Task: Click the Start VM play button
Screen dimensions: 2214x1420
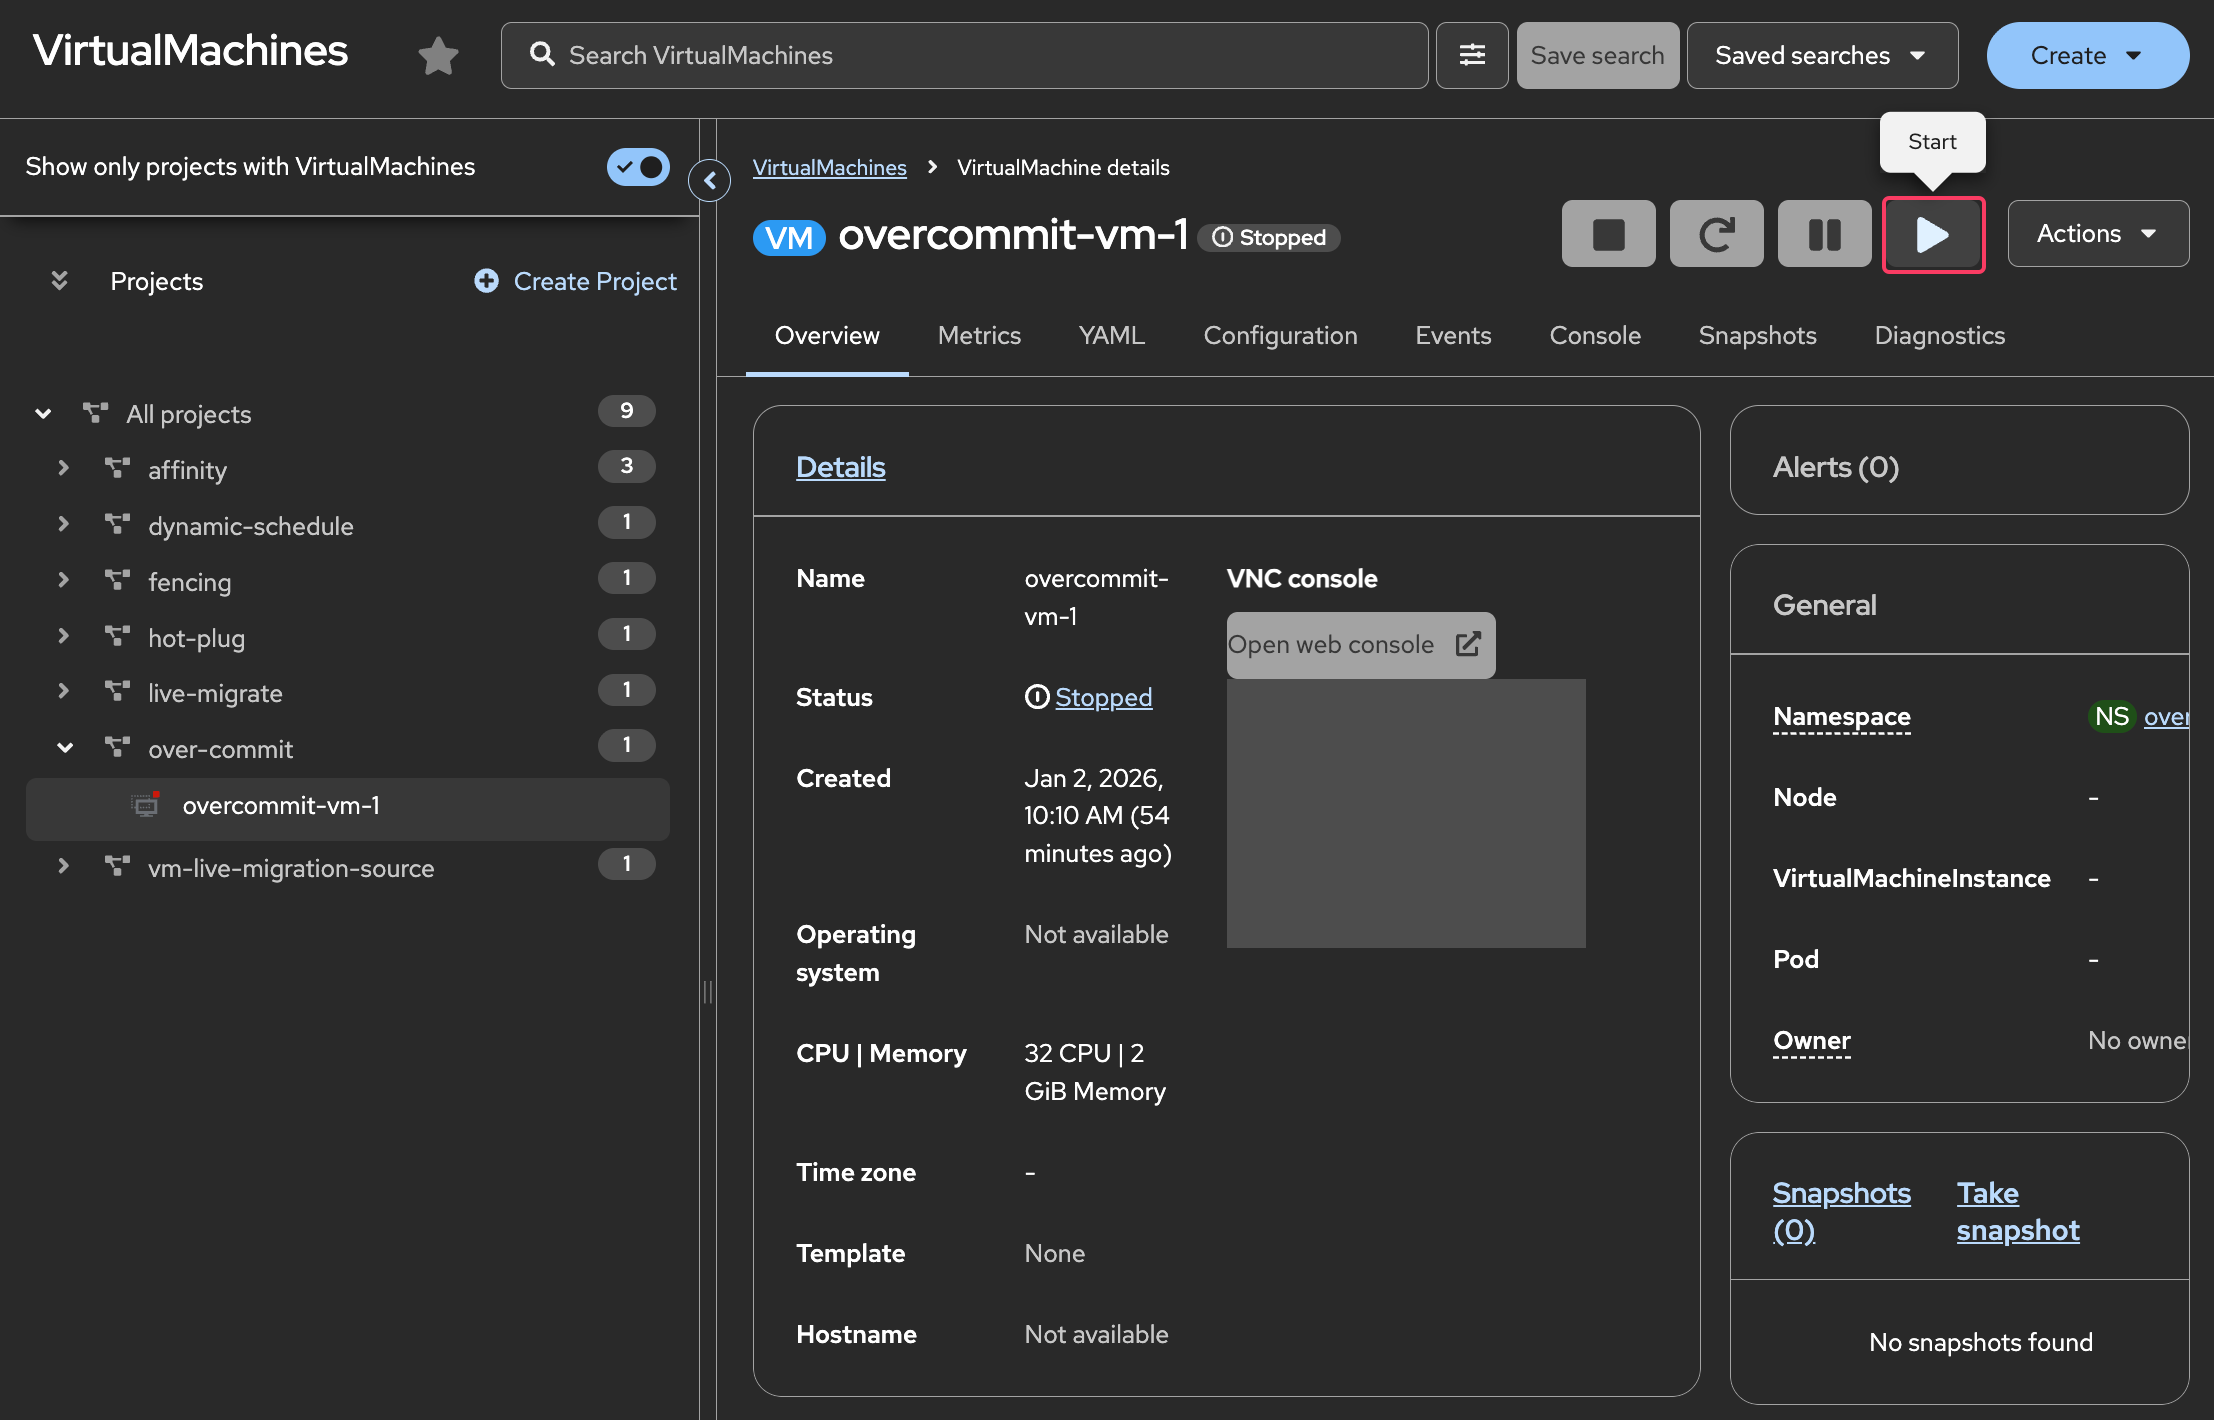Action: 1932,235
